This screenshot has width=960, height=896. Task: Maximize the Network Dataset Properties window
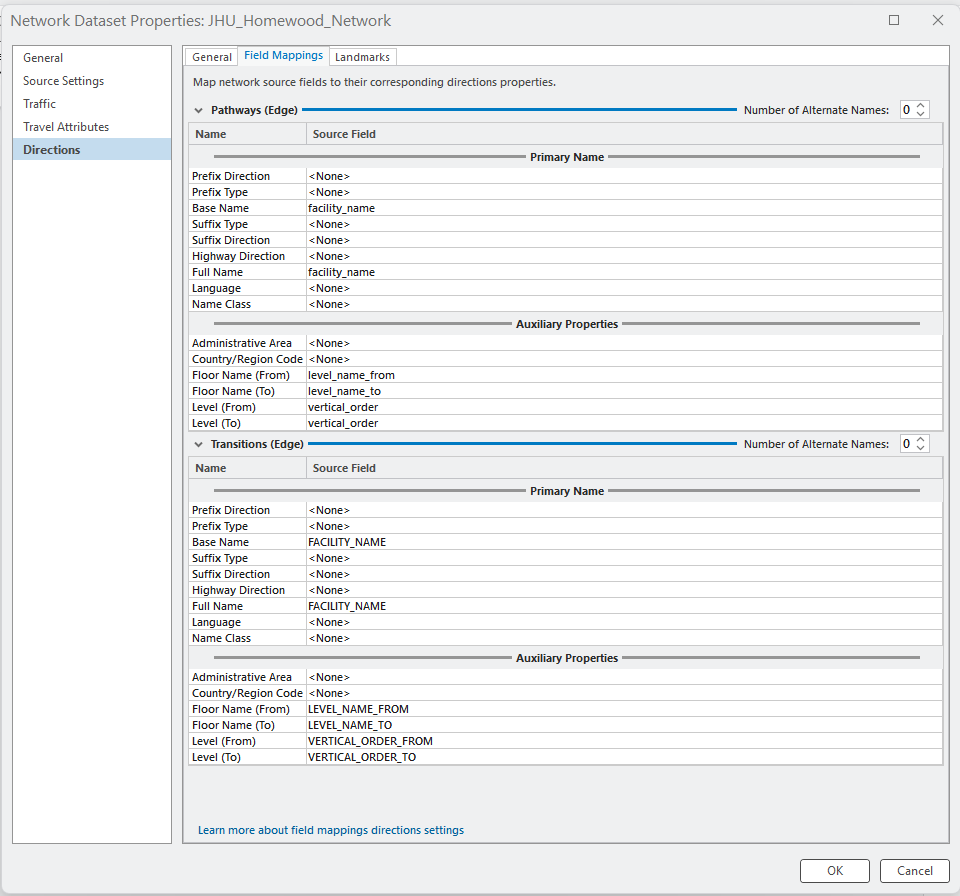click(894, 20)
